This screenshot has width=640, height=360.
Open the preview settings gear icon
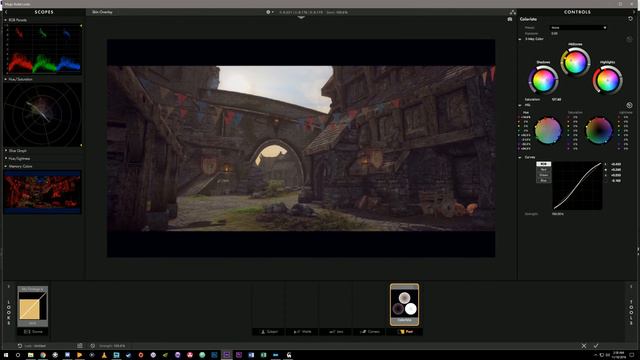pyautogui.click(x=268, y=12)
